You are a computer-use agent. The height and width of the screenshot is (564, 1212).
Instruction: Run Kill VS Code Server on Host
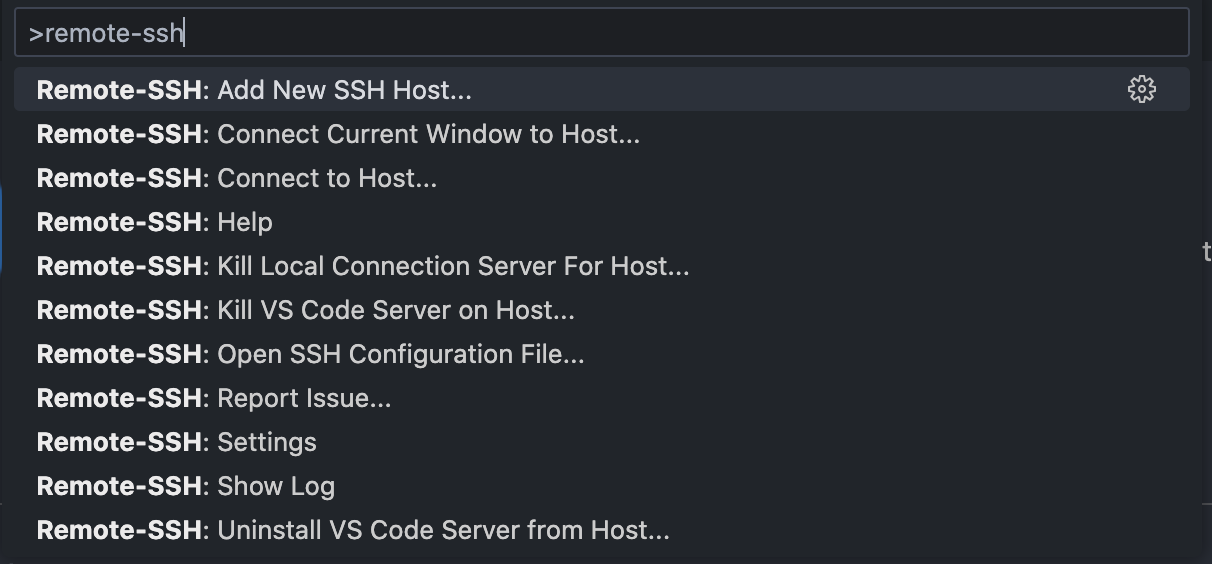(601, 310)
